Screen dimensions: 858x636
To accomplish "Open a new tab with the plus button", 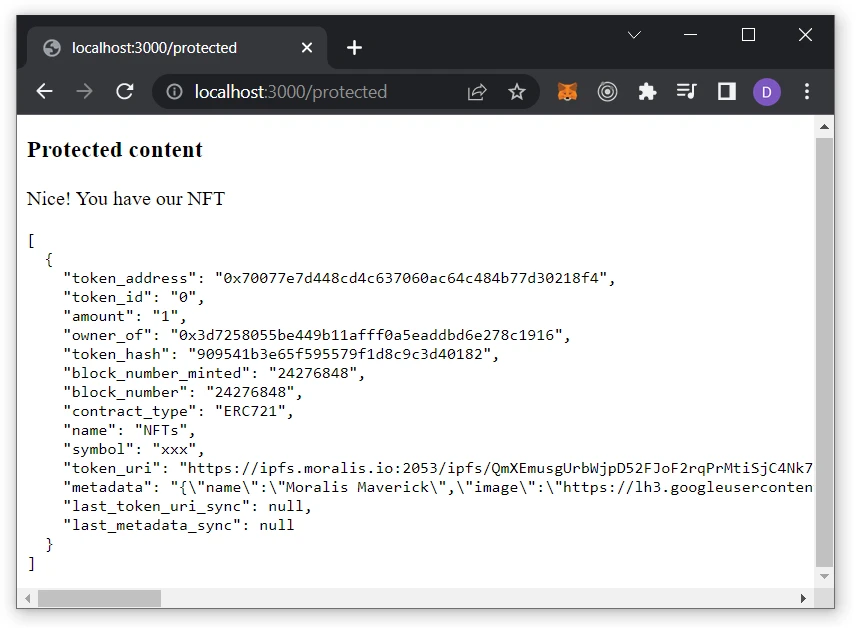I will tap(354, 46).
